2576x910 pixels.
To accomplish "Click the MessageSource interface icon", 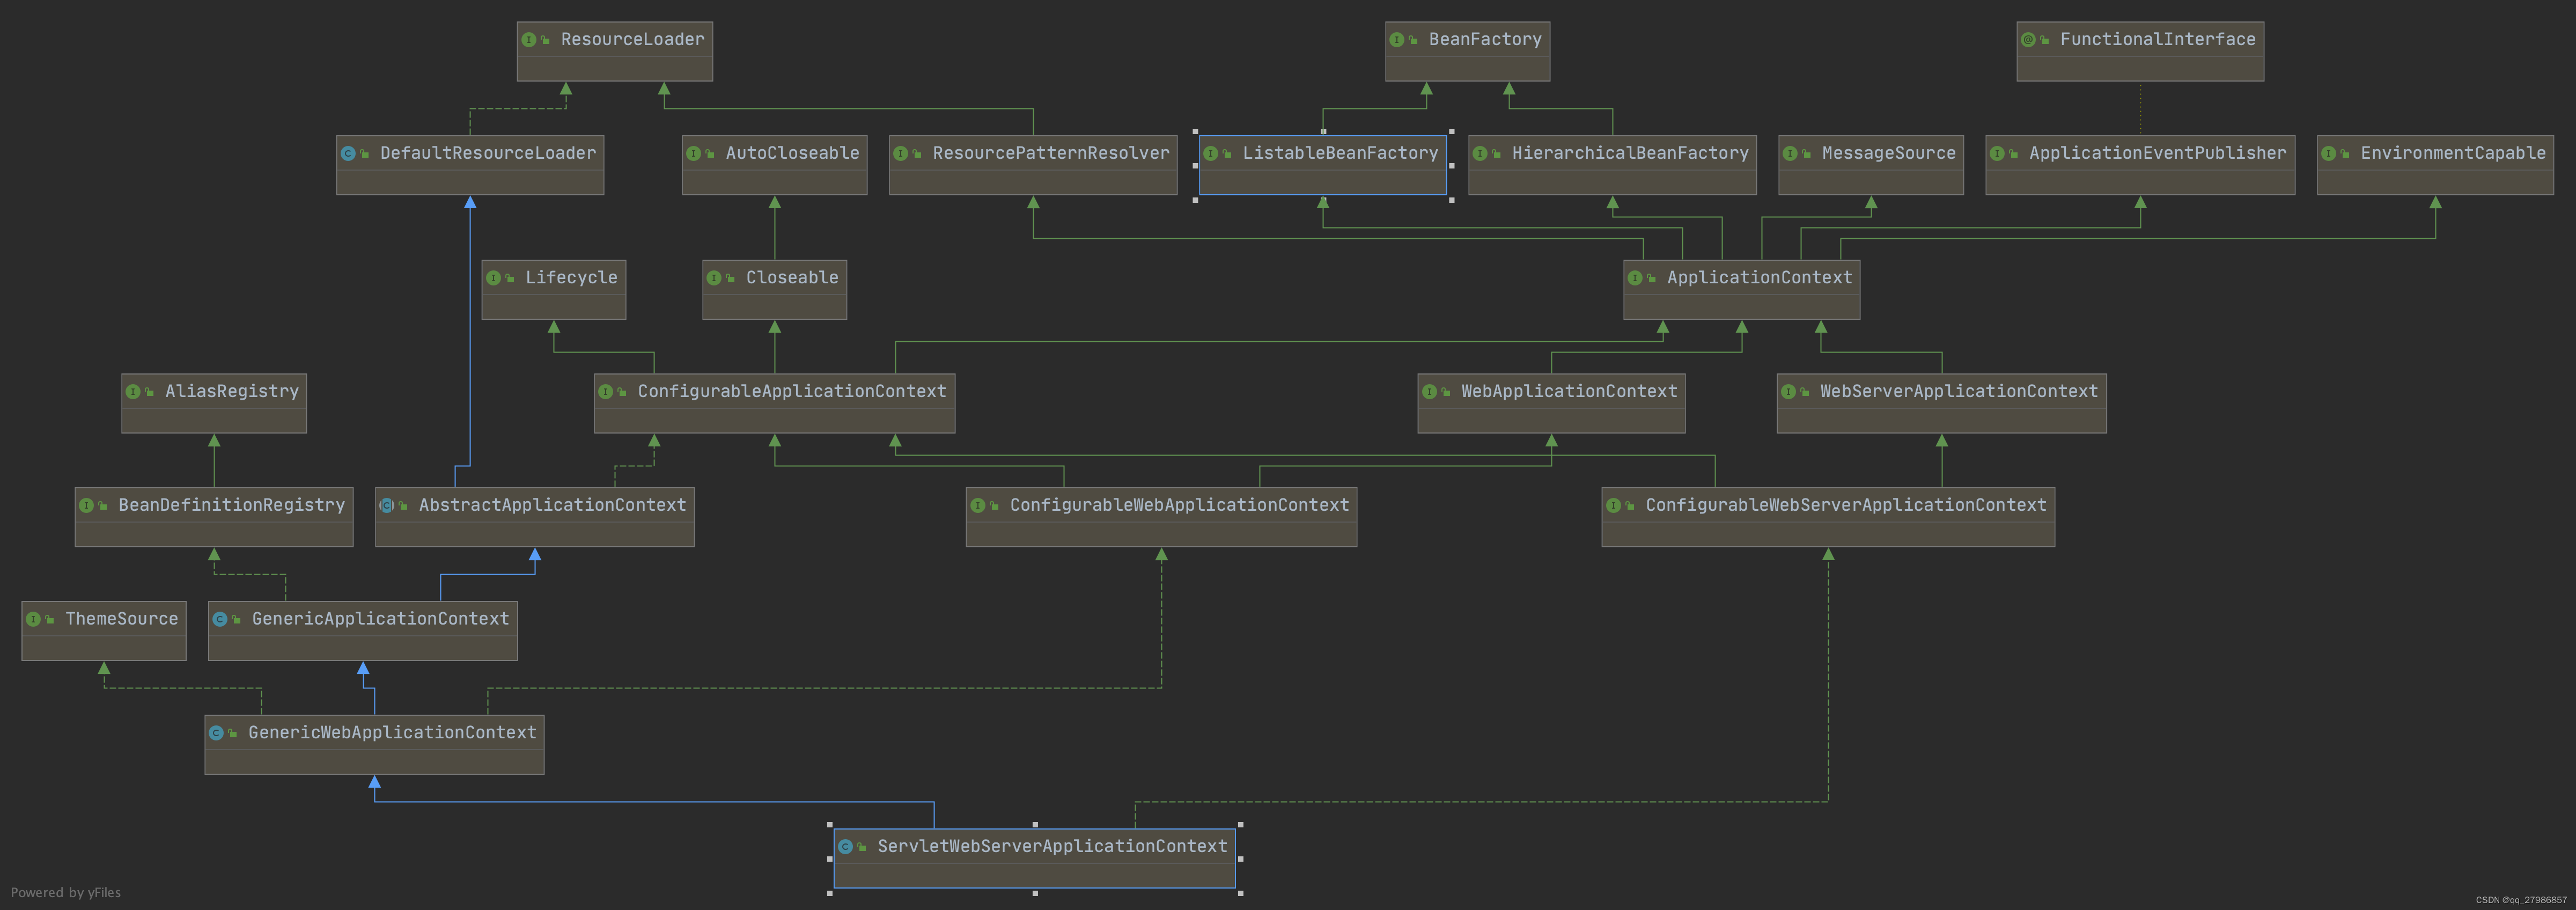I will [1790, 154].
